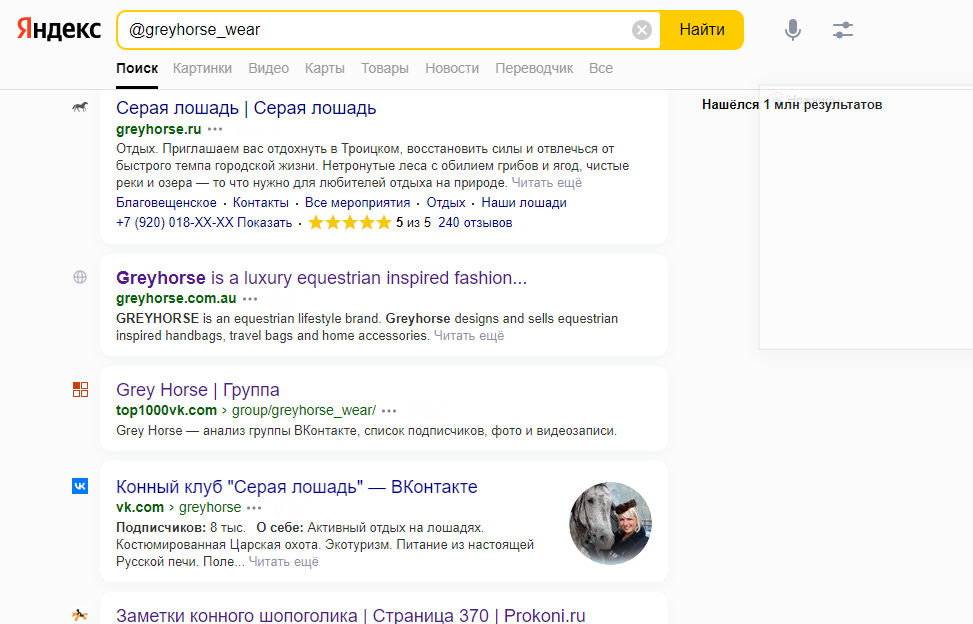This screenshot has width=973, height=624.
Task: Expand the Все services menu
Action: 601,68
